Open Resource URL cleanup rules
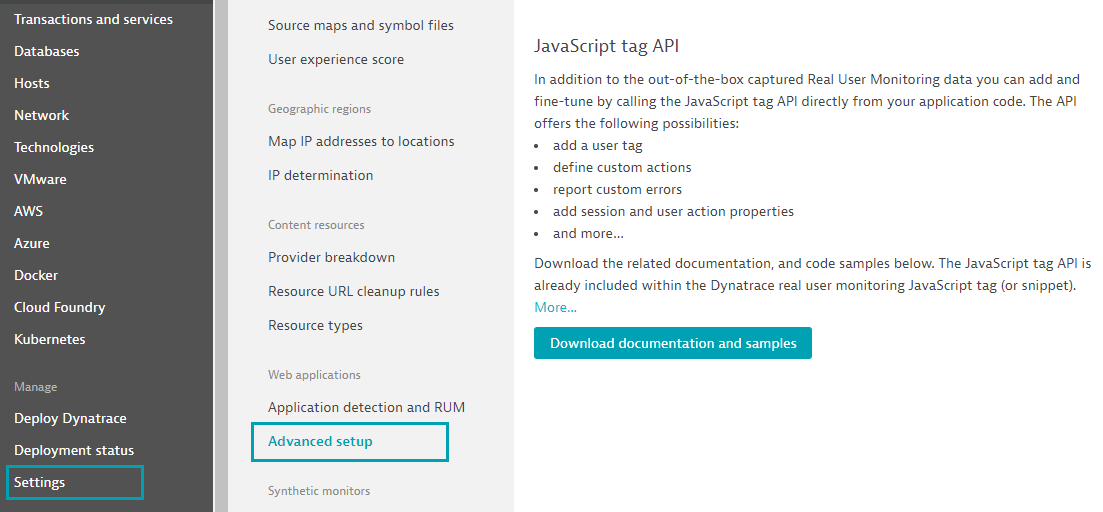The width and height of the screenshot is (1103, 512). (x=354, y=291)
